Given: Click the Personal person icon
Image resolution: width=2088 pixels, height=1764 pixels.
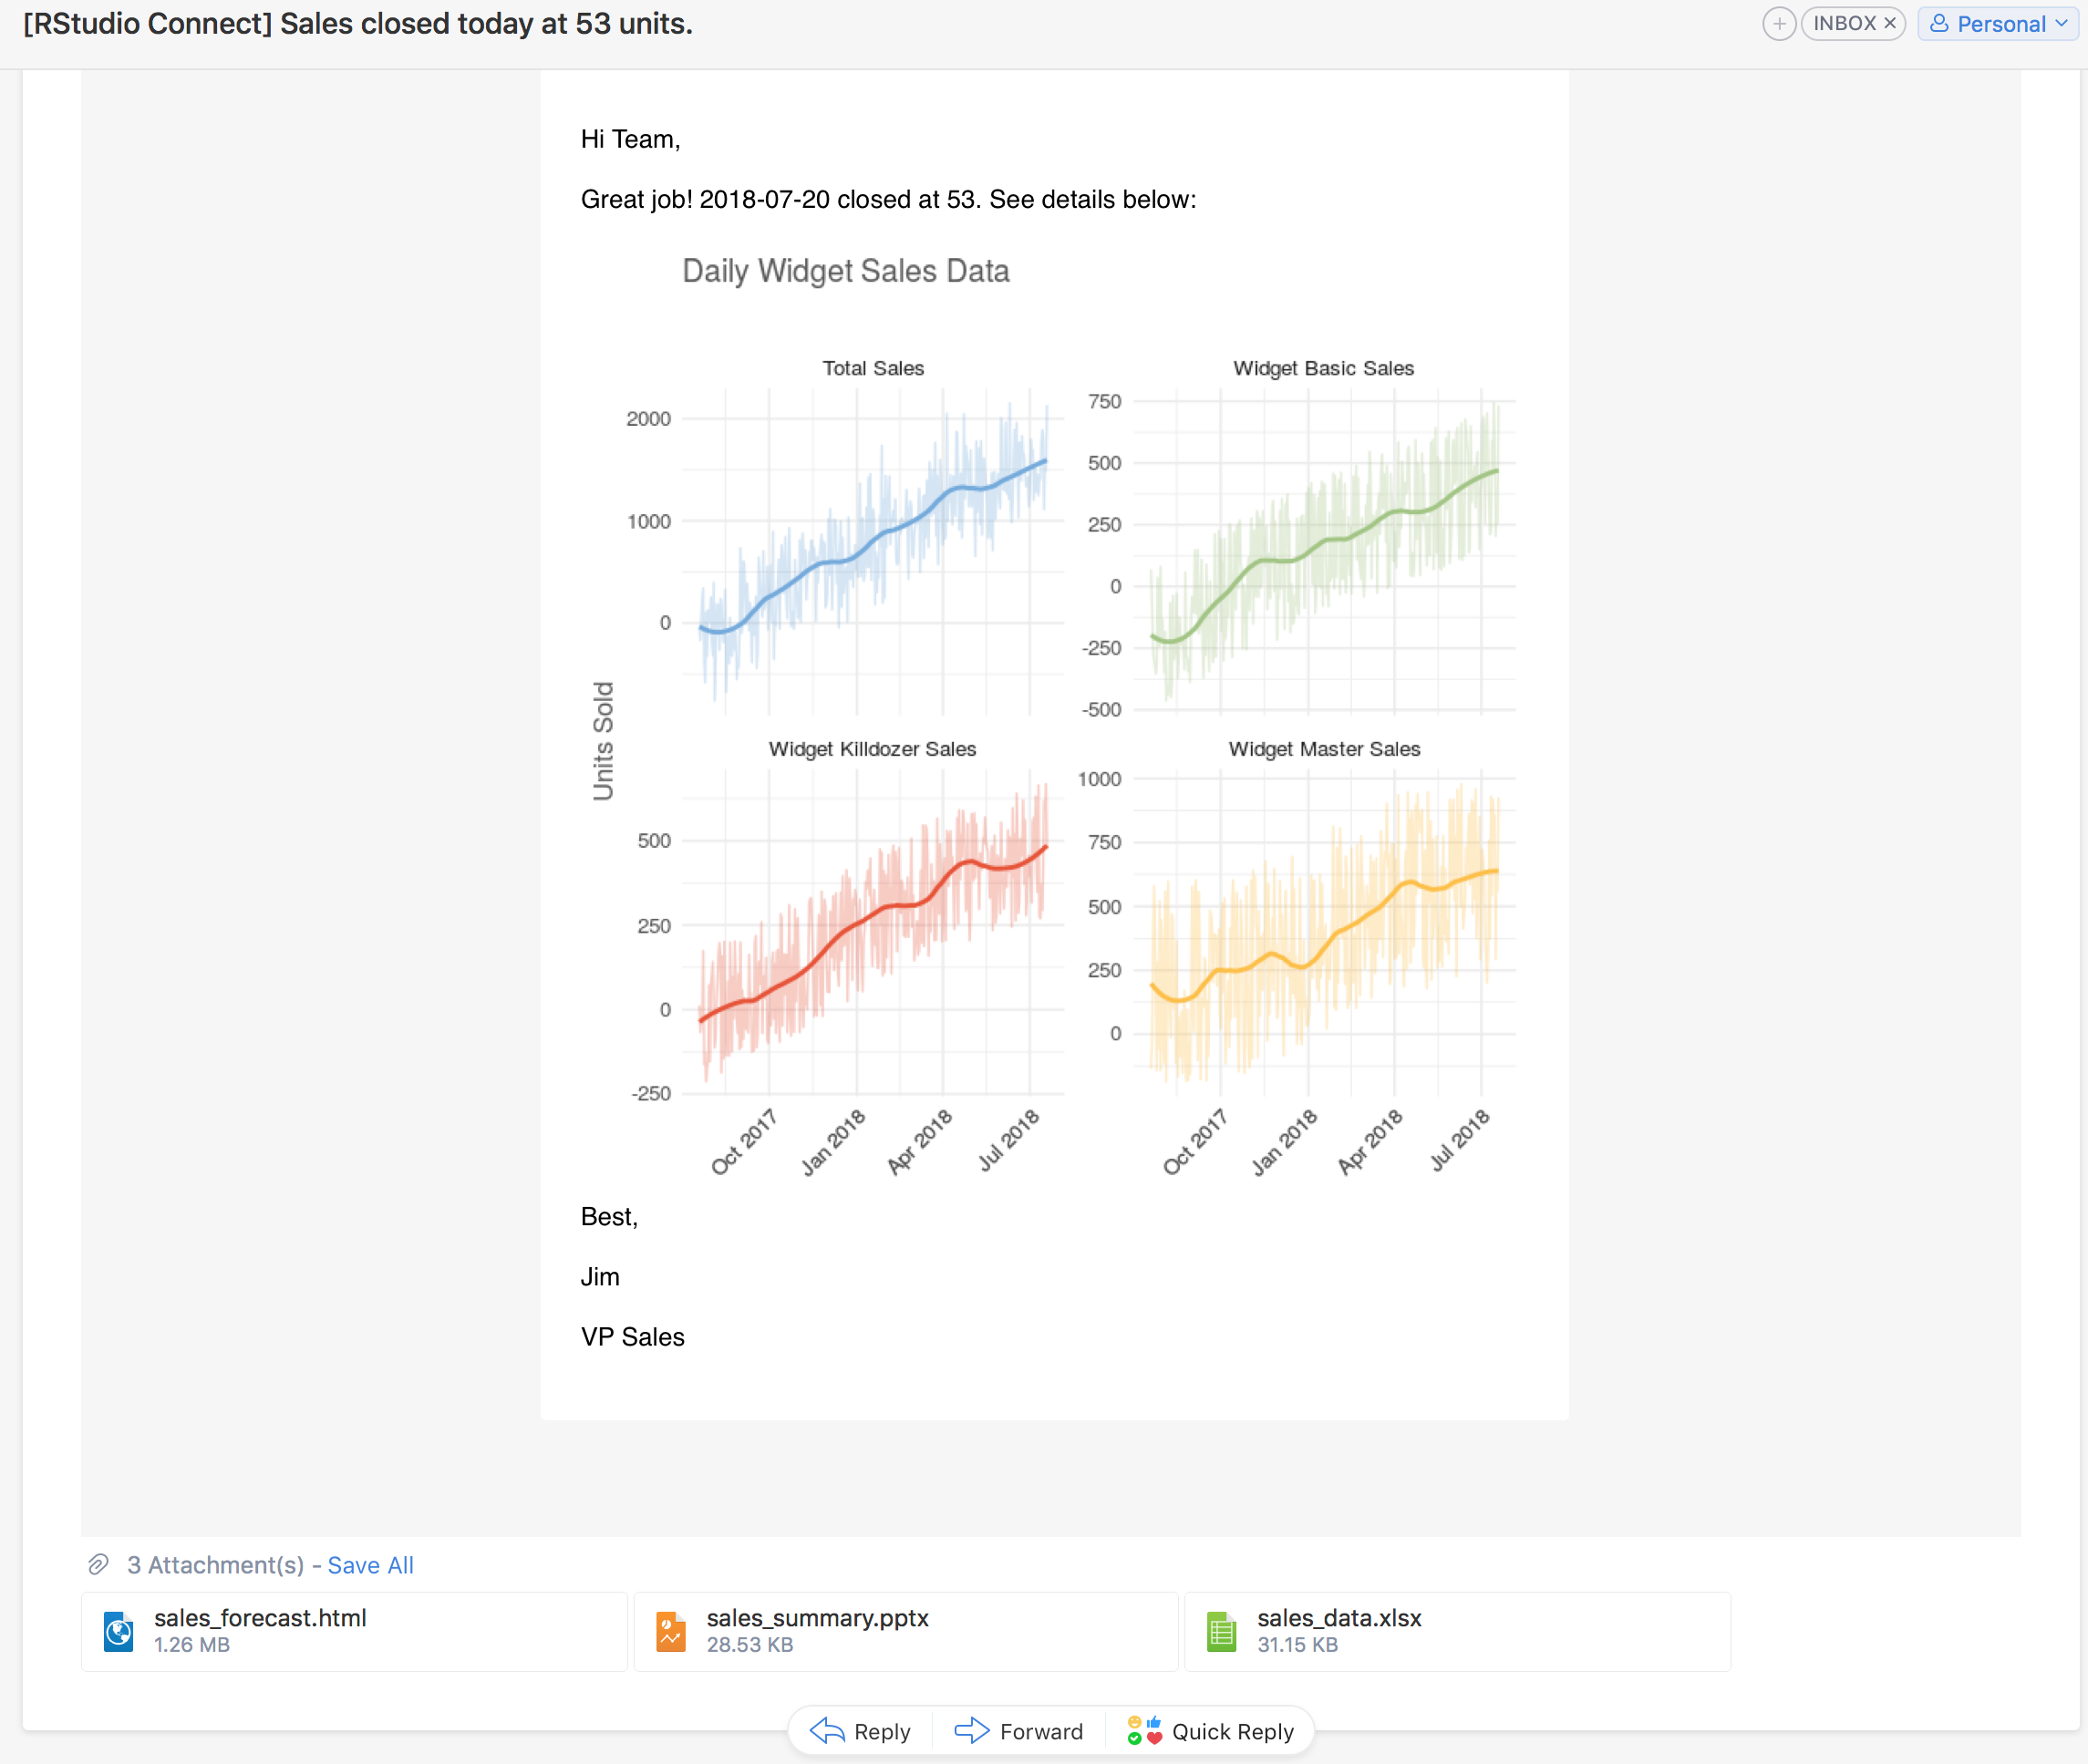Looking at the screenshot, I should (1938, 24).
